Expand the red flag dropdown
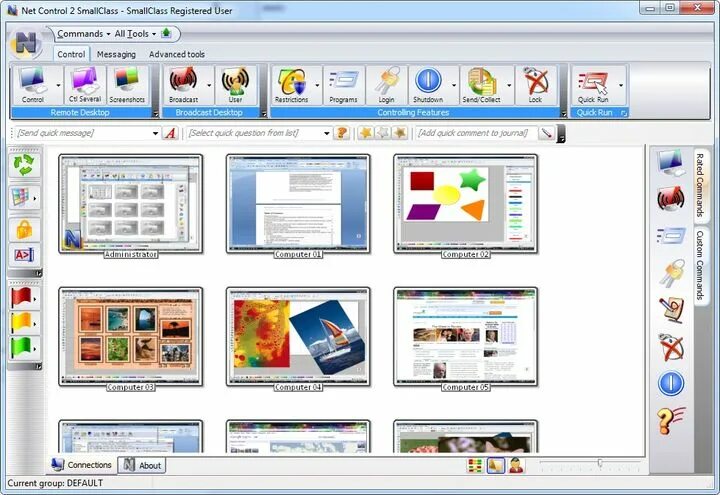Screen dimensions: 720x495 coord(35,298)
